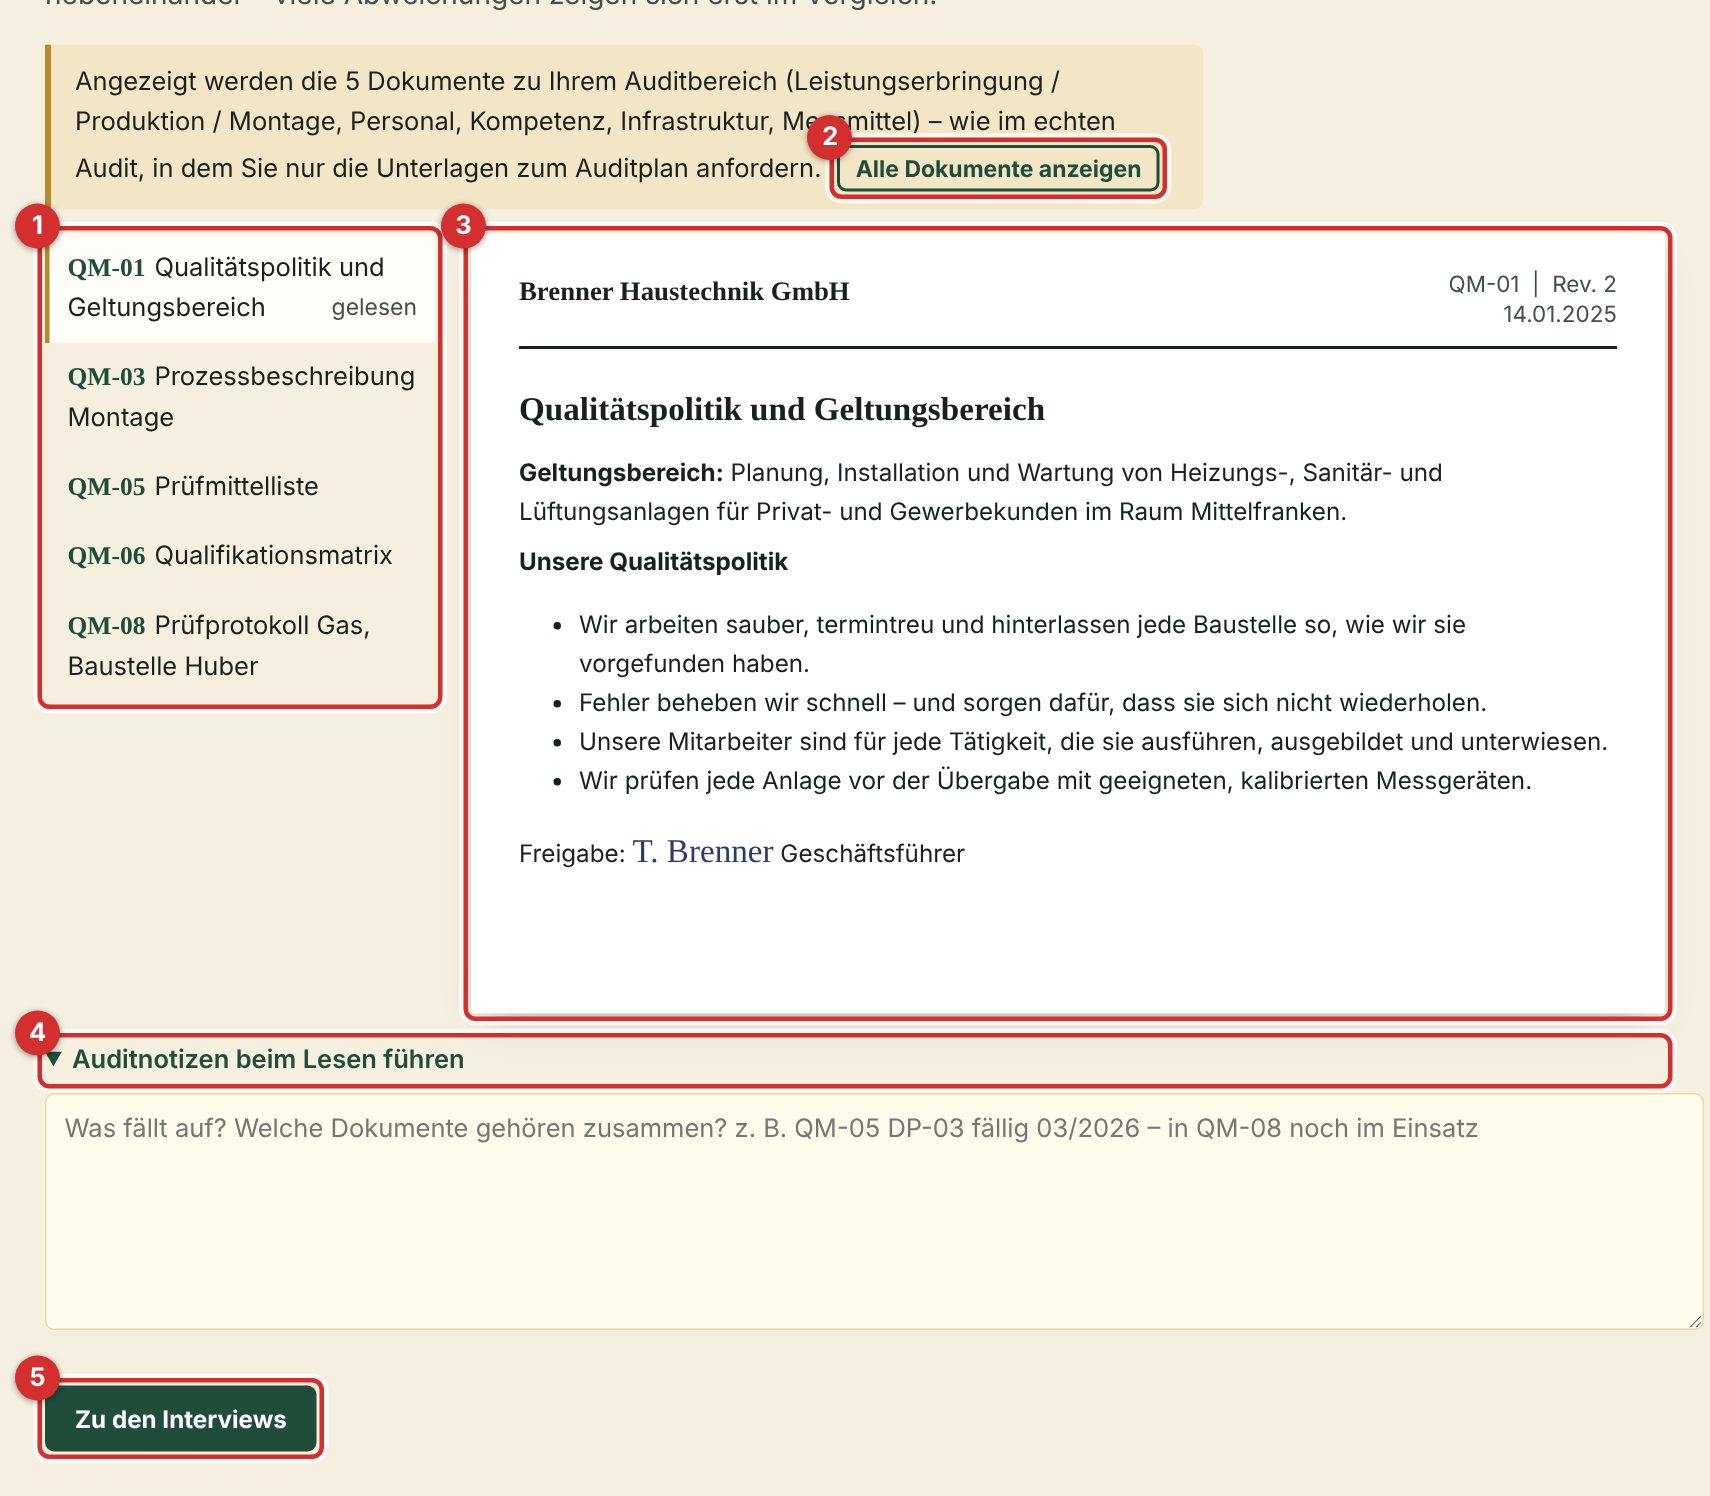
Task: Focus the audit notes text area
Action: pyautogui.click(x=874, y=1211)
